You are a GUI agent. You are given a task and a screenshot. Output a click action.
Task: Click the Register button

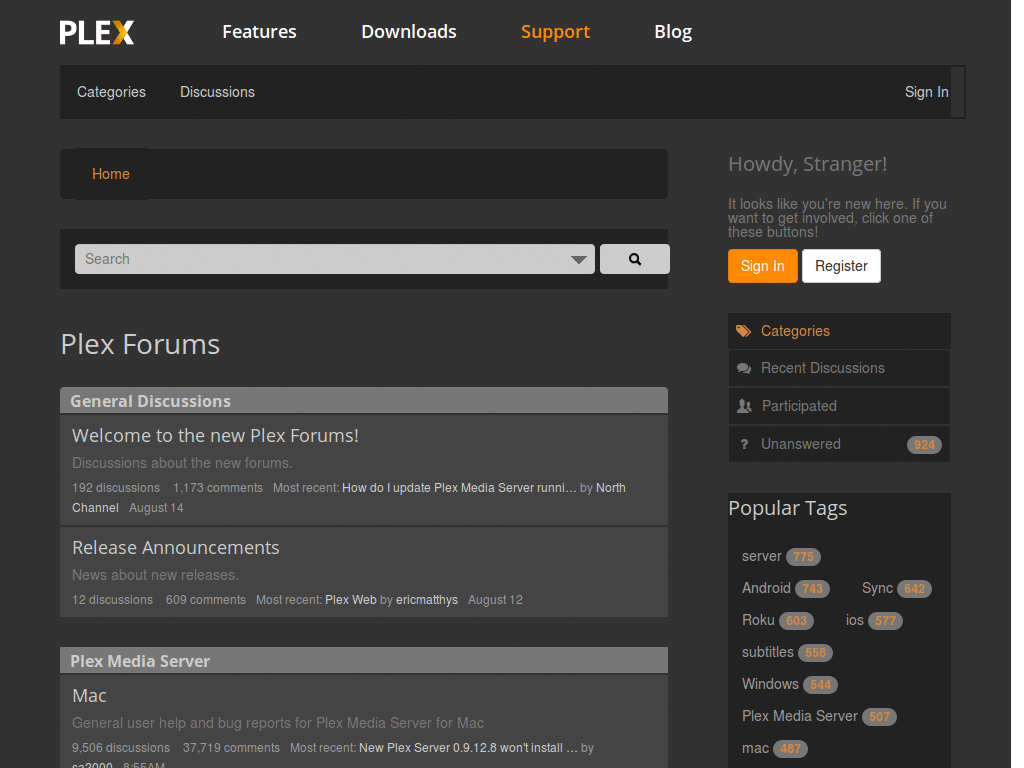coord(841,266)
